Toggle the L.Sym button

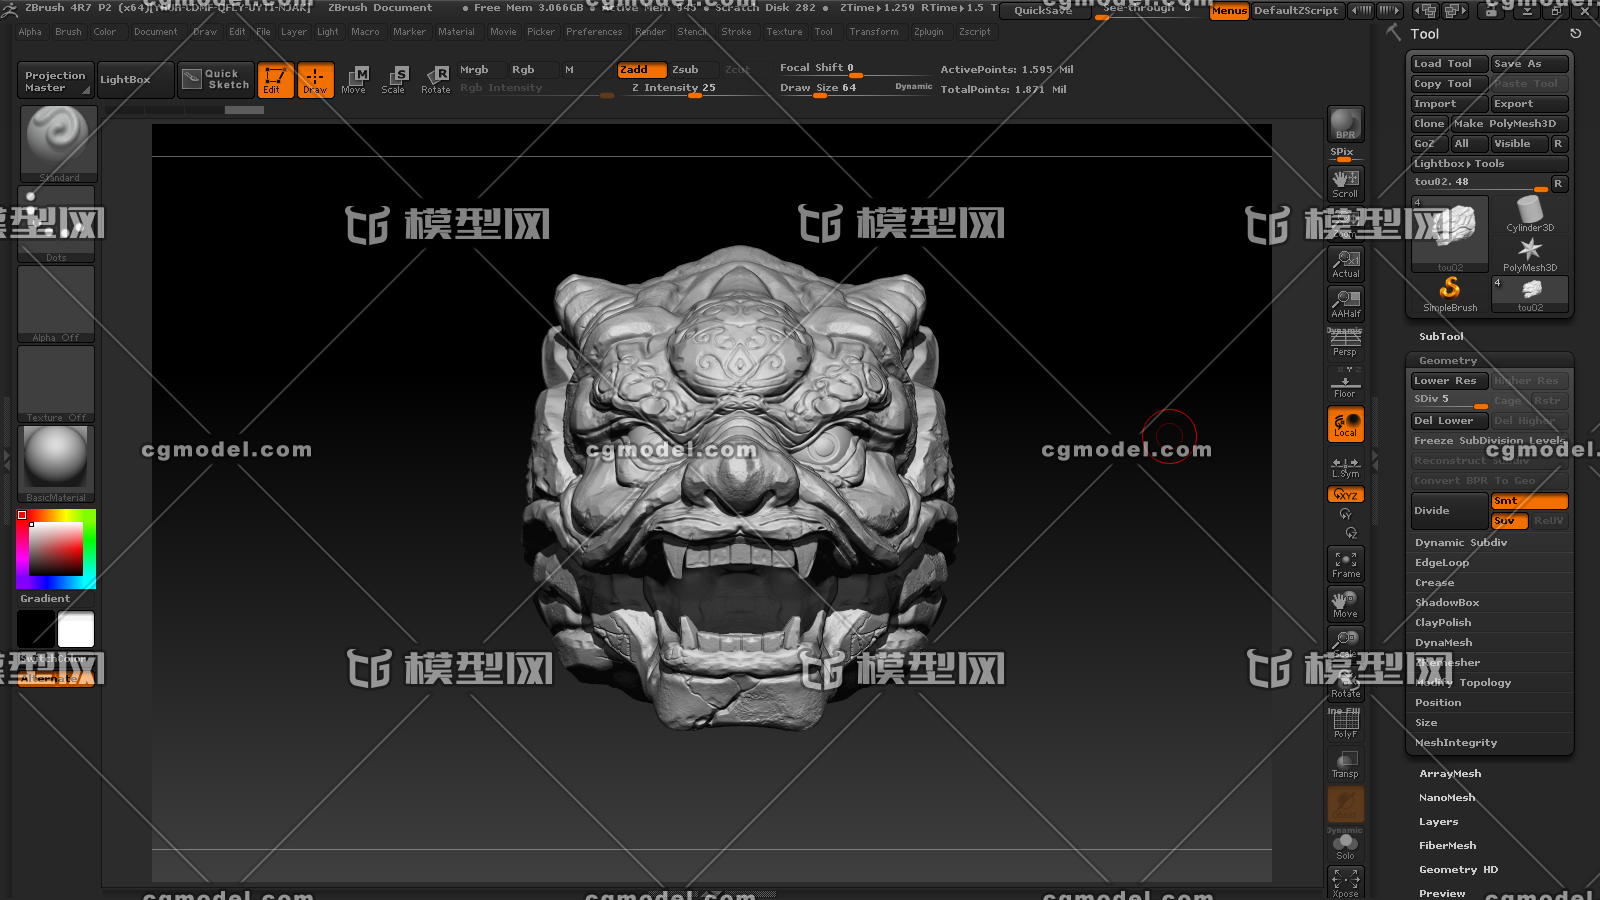(1345, 467)
